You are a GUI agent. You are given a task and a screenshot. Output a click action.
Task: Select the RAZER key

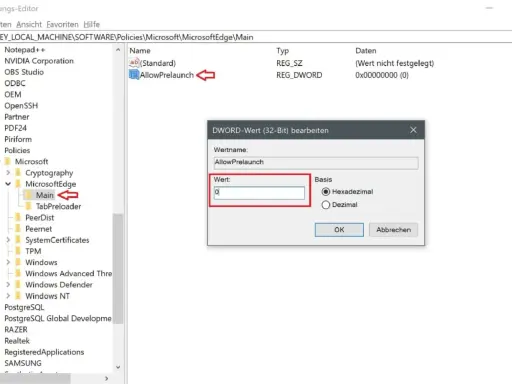pyautogui.click(x=16, y=329)
